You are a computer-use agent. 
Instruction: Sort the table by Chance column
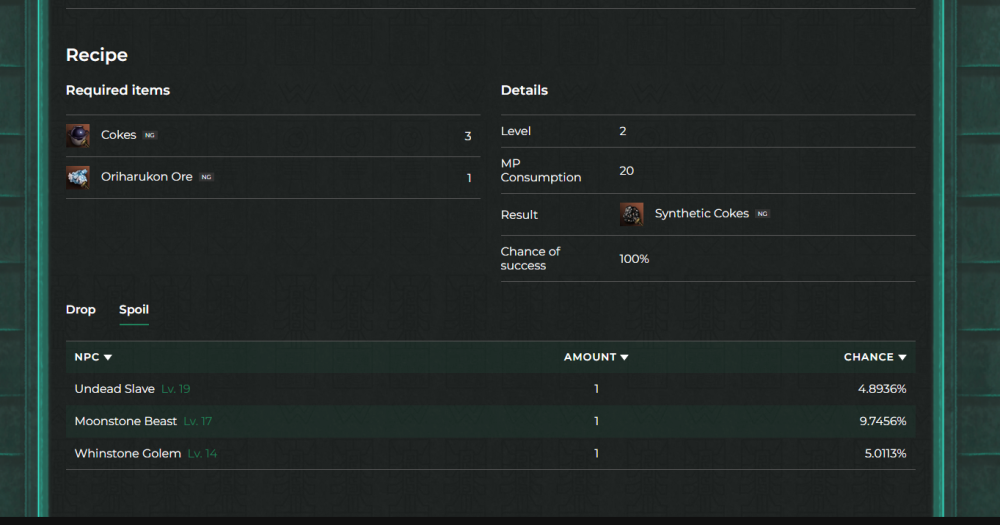click(x=874, y=357)
